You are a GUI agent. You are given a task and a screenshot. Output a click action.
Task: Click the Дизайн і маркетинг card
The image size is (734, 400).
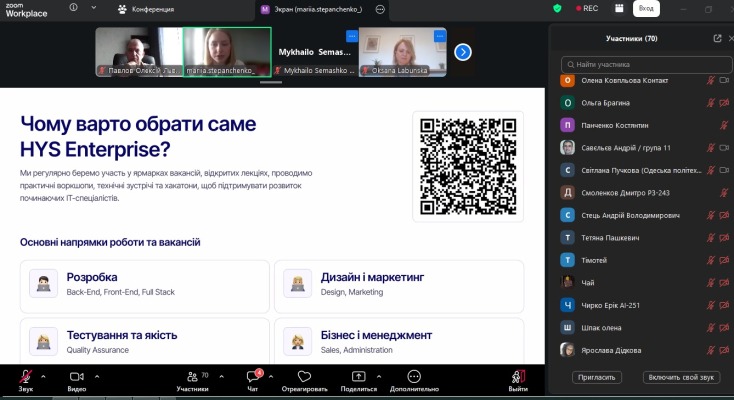(x=399, y=286)
